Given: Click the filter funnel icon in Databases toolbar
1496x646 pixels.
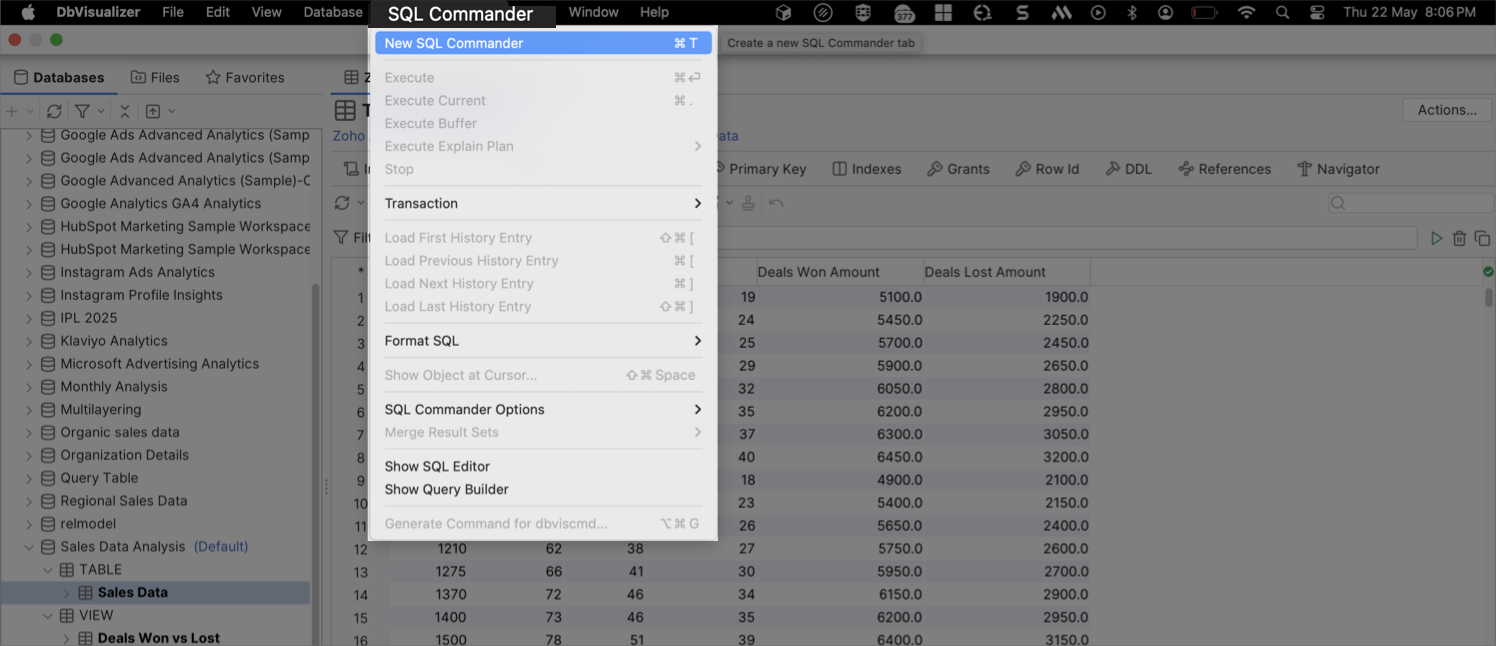Looking at the screenshot, I should 83,111.
